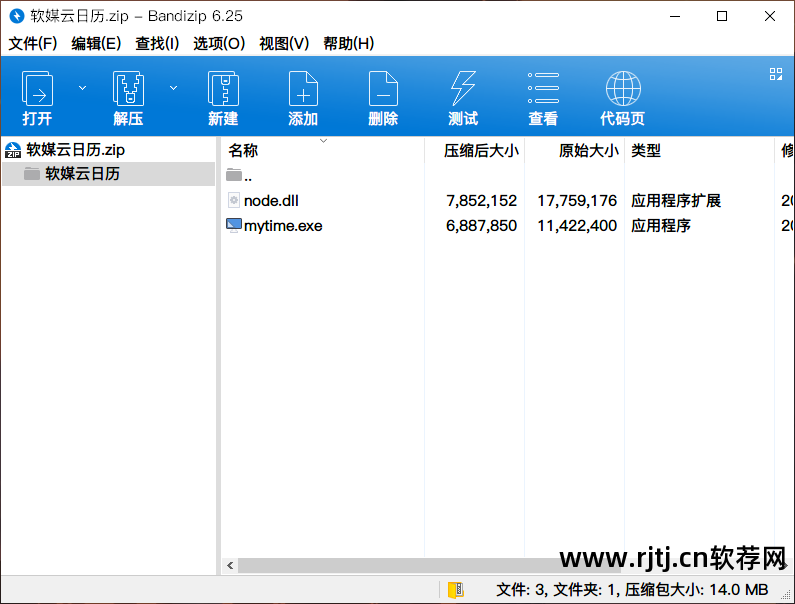
Task: Click the horizontal scrollbar left arrow
Action: point(230,565)
